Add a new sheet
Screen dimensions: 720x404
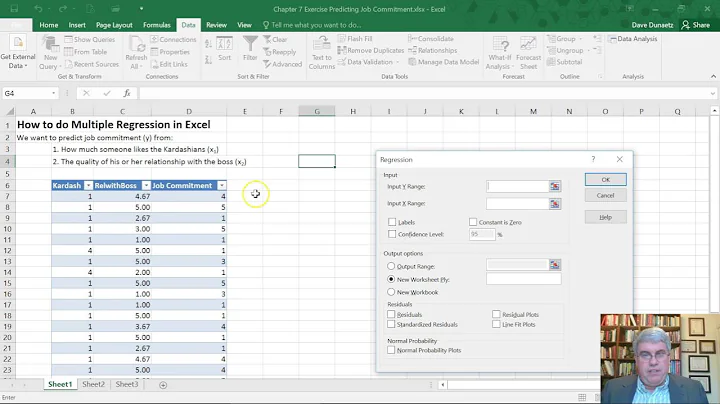pos(163,385)
